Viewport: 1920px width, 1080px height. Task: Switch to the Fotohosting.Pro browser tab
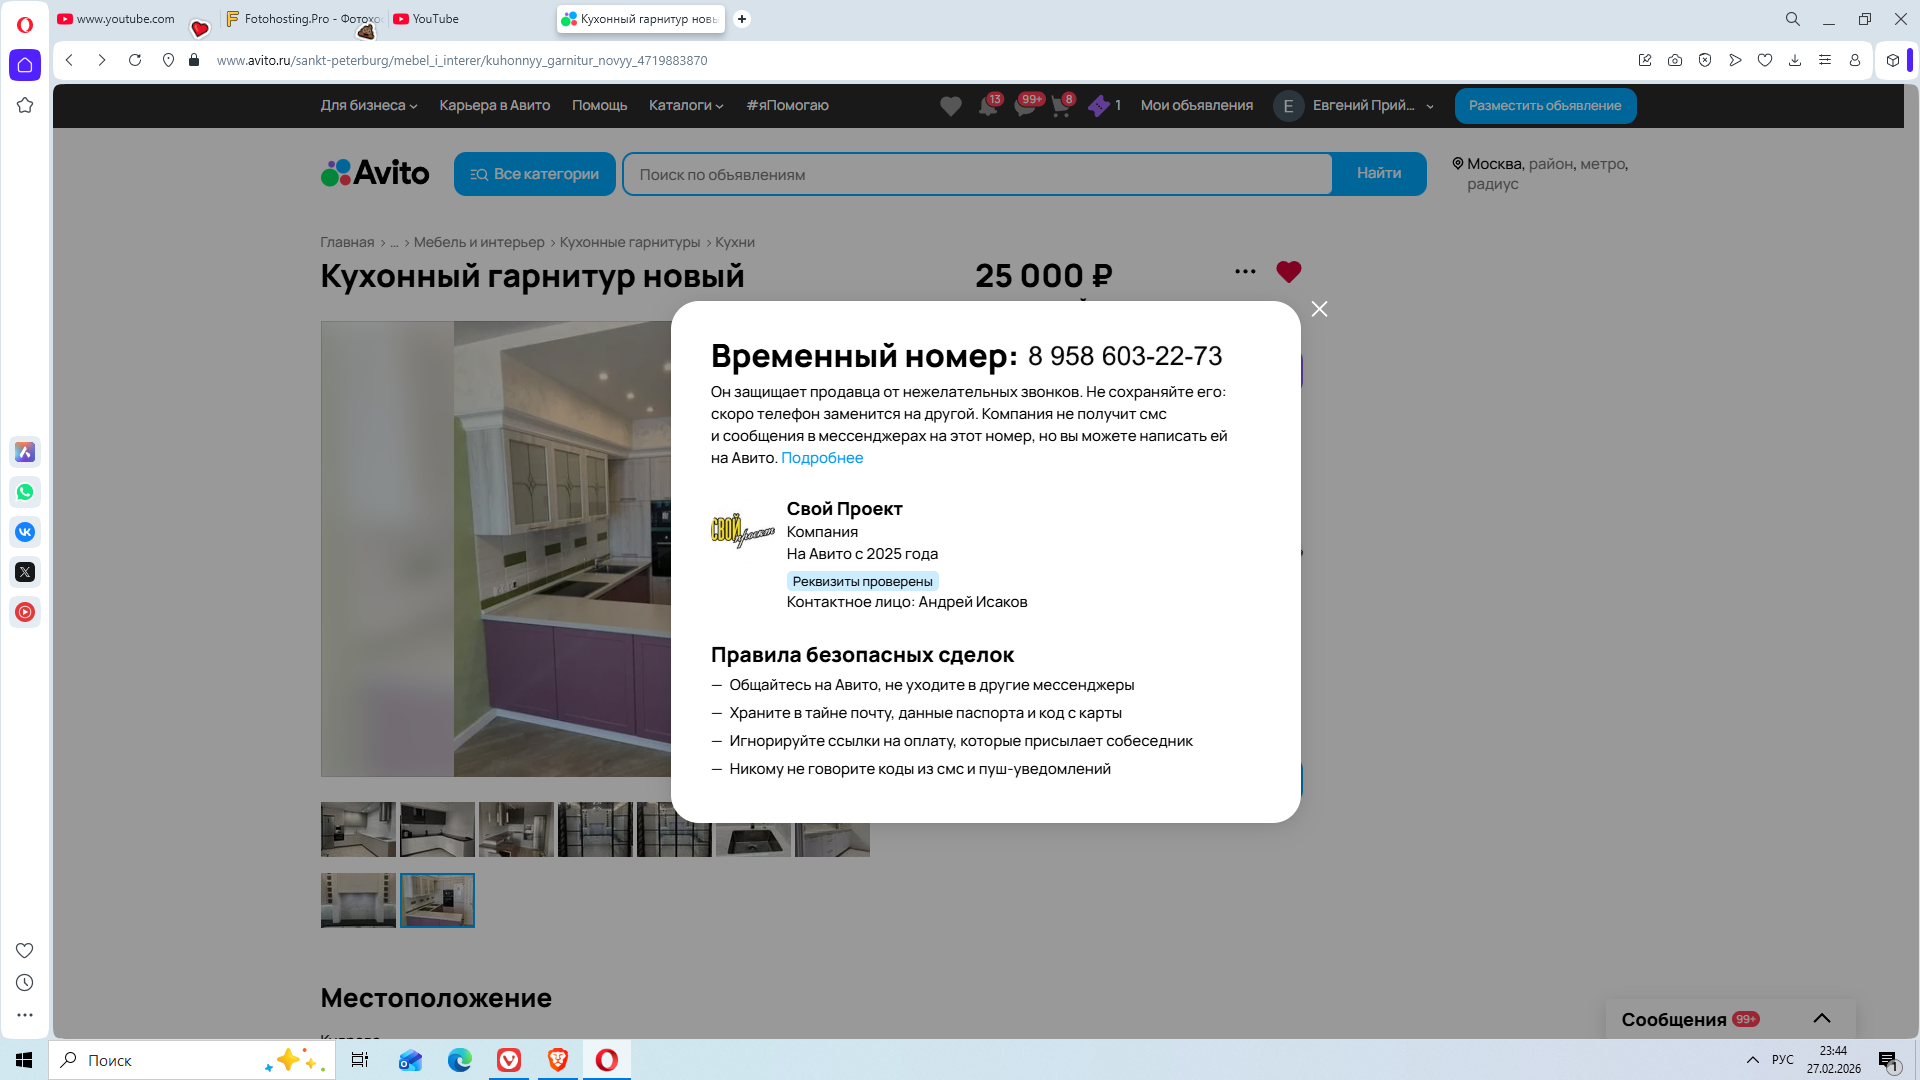(303, 19)
